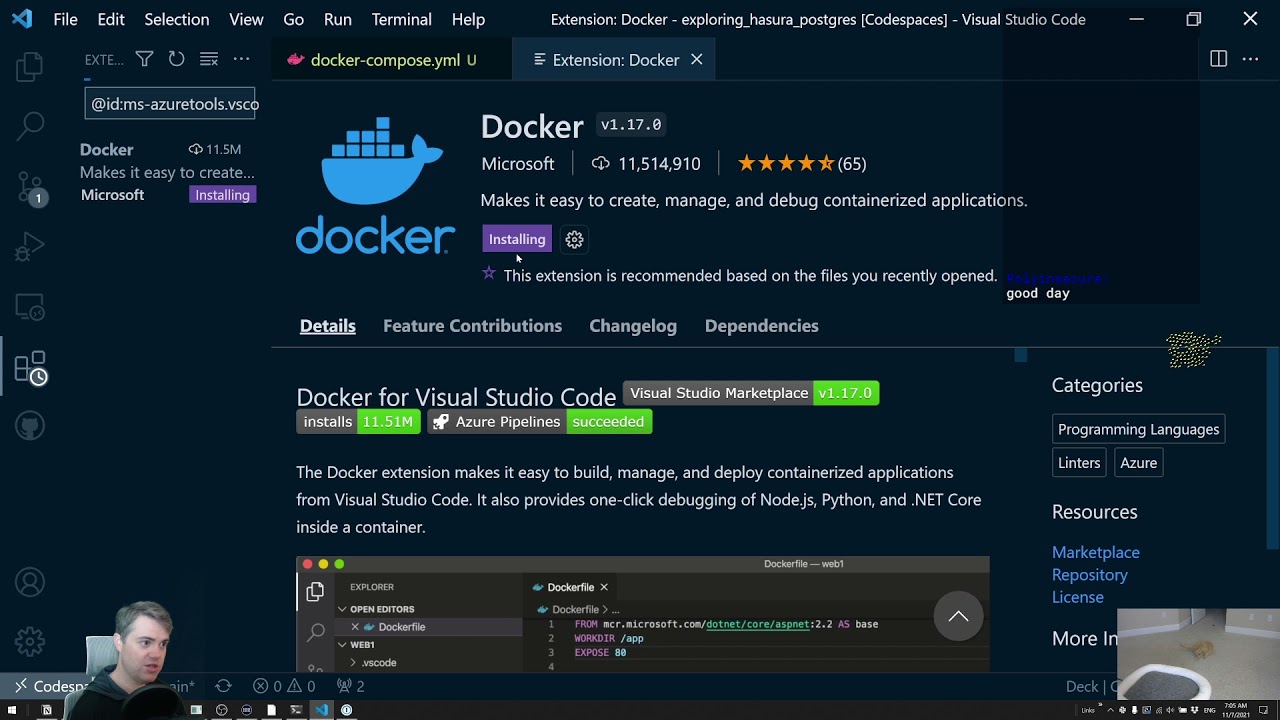Click the Windows Start button
The image size is (1280, 720).
(x=13, y=710)
